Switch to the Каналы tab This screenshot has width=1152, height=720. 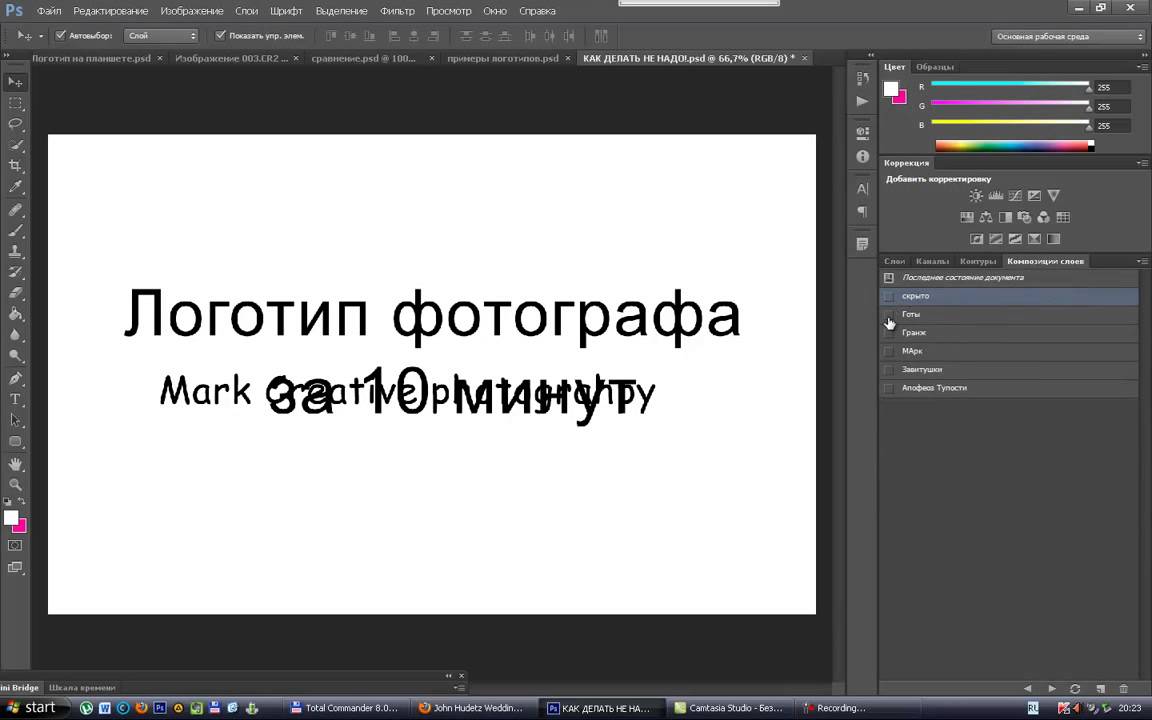(x=932, y=261)
